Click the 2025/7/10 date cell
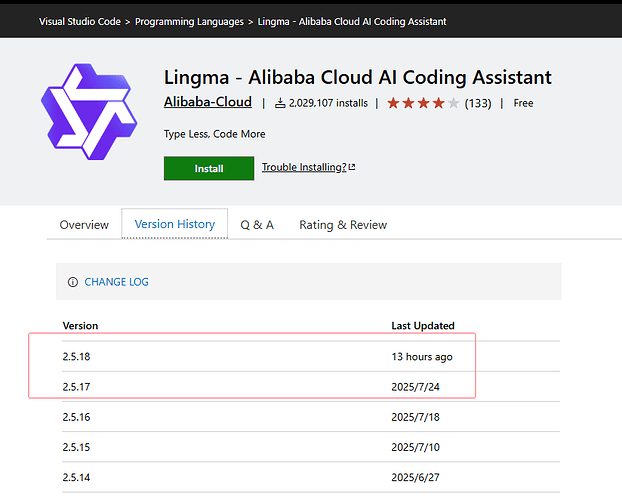This screenshot has width=622, height=500. click(x=415, y=447)
